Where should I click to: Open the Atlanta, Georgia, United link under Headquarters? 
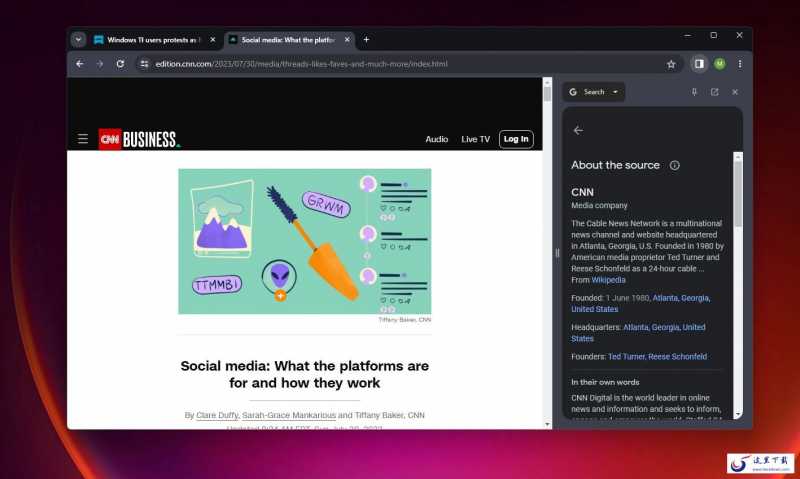pos(664,327)
